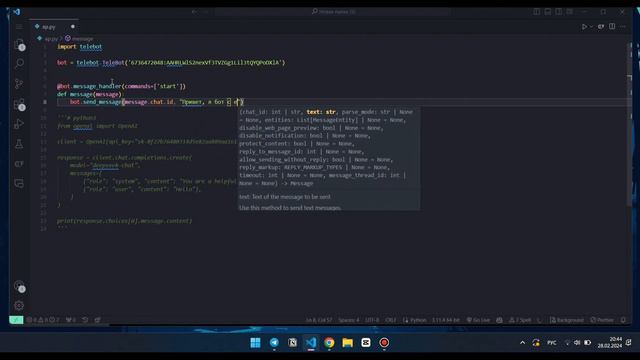640x360 pixels.
Task: Open the Accounts icon in activity bar
Action: point(19,286)
